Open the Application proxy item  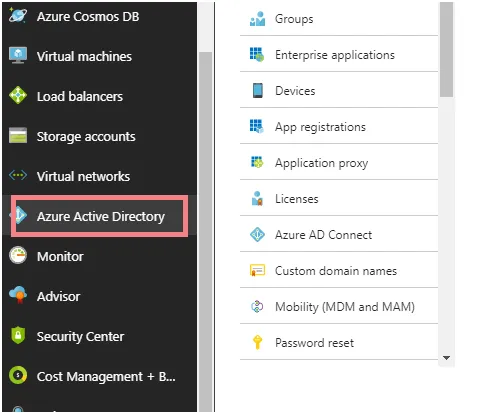(x=339, y=162)
